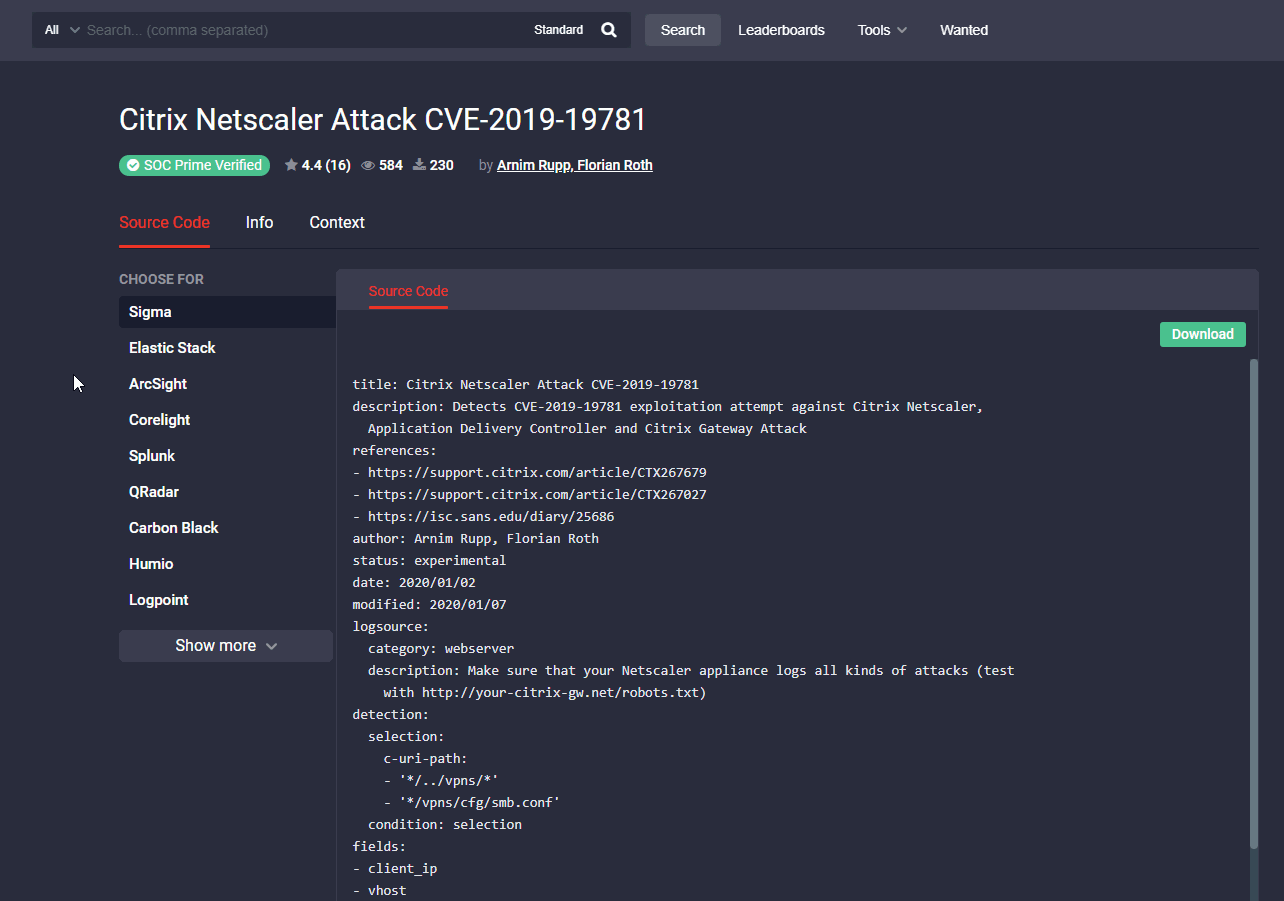Click the 'status: experimental' line
This screenshot has width=1284, height=901.
coord(429,560)
